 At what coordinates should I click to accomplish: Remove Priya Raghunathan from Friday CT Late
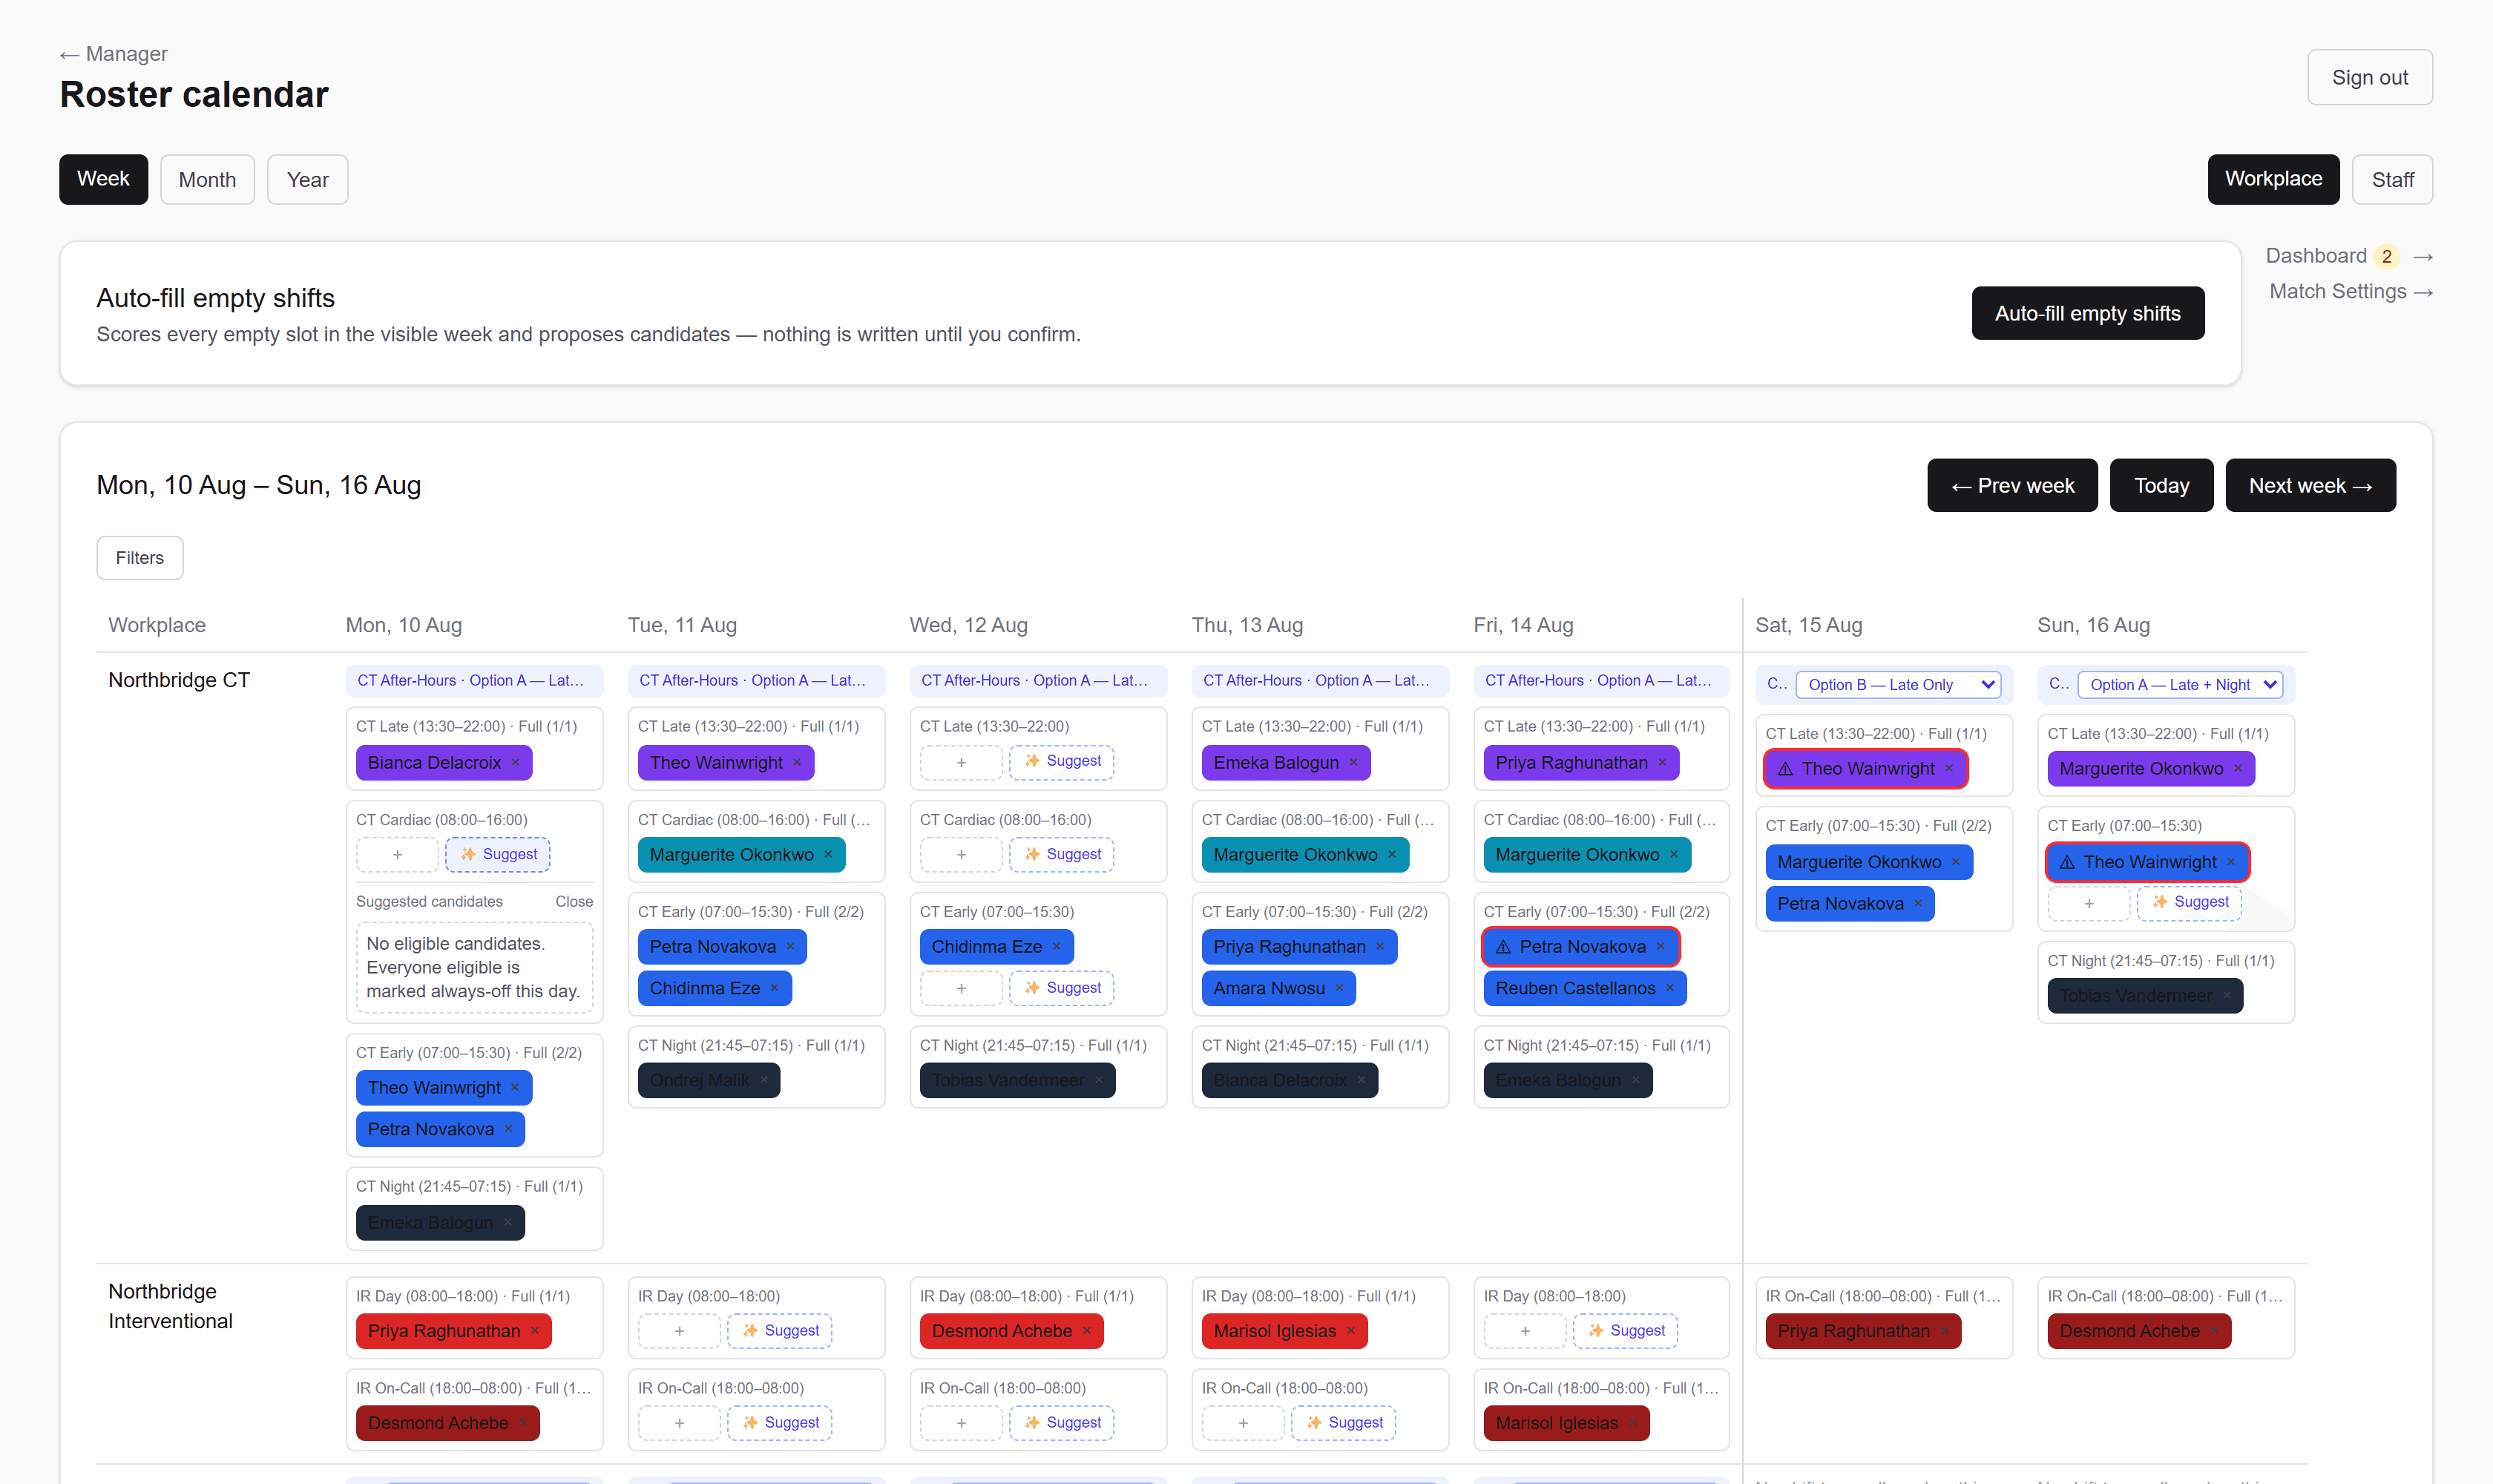point(1663,762)
